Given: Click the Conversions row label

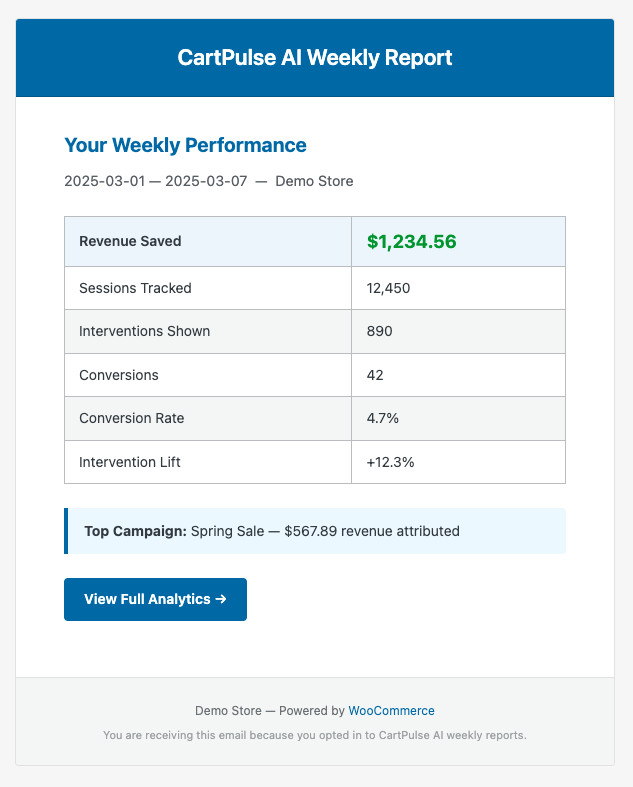Looking at the screenshot, I should click(x=118, y=375).
